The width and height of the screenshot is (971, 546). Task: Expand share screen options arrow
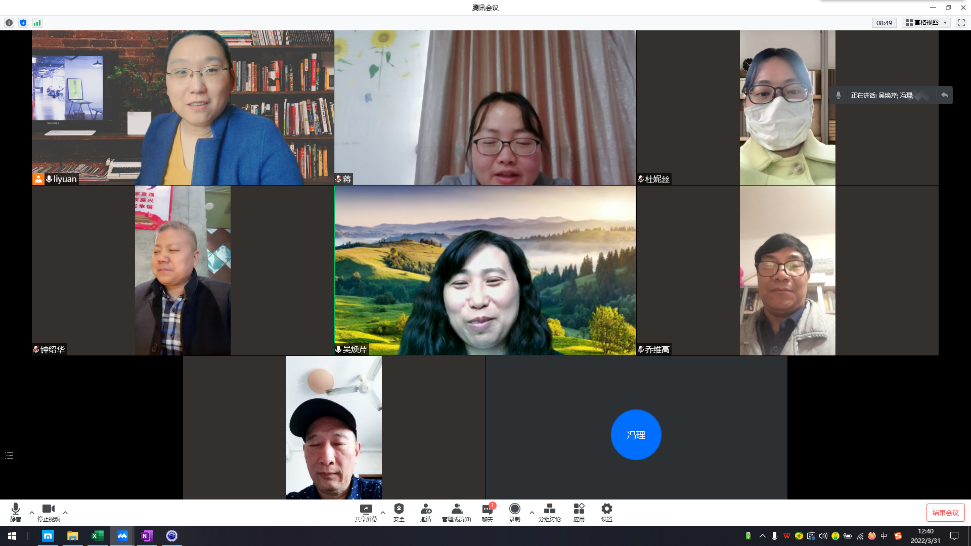coord(383,512)
